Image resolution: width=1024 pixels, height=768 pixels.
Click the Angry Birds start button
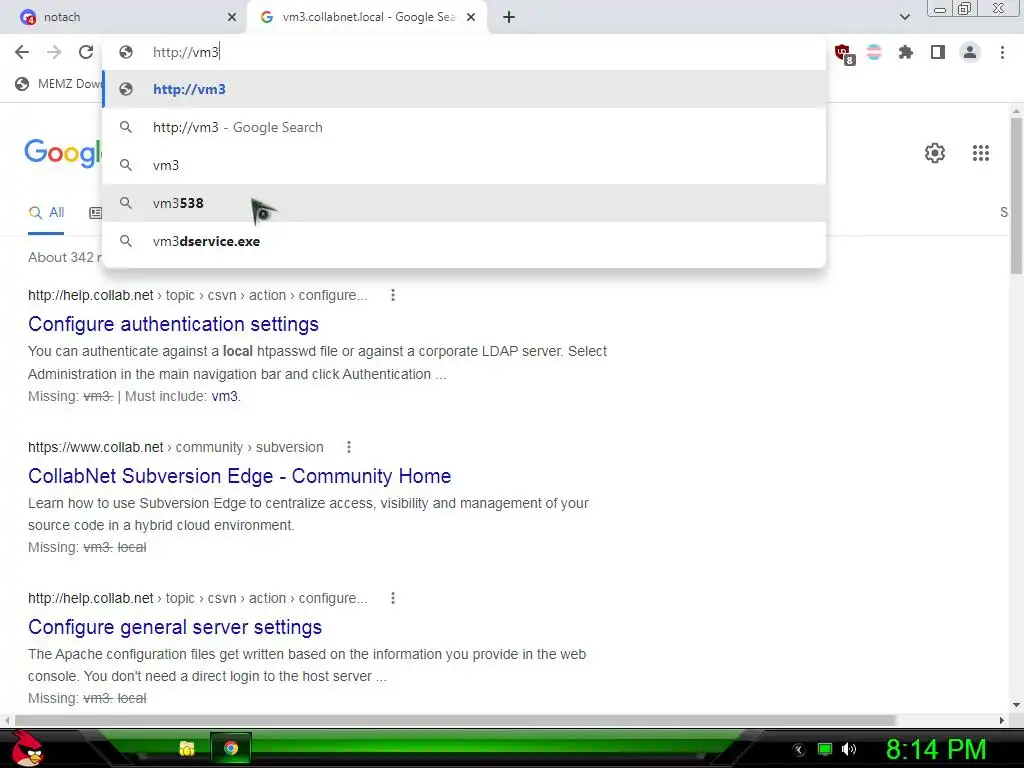click(x=27, y=748)
